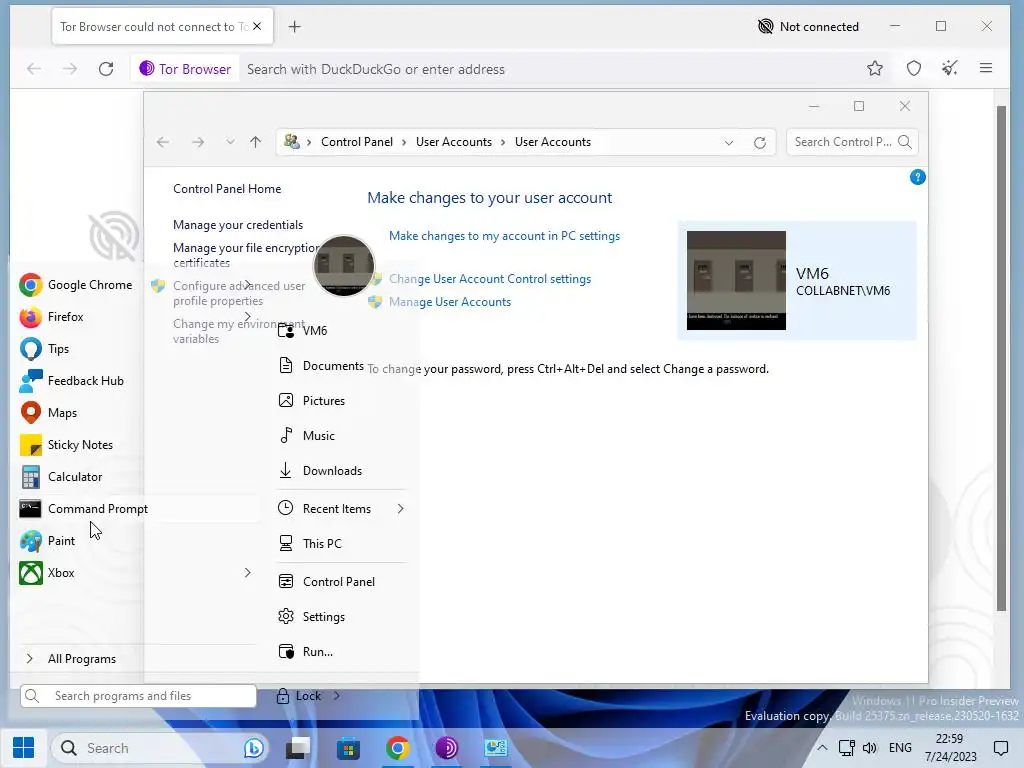
Task: Go up one level in Control Panel
Action: (255, 142)
